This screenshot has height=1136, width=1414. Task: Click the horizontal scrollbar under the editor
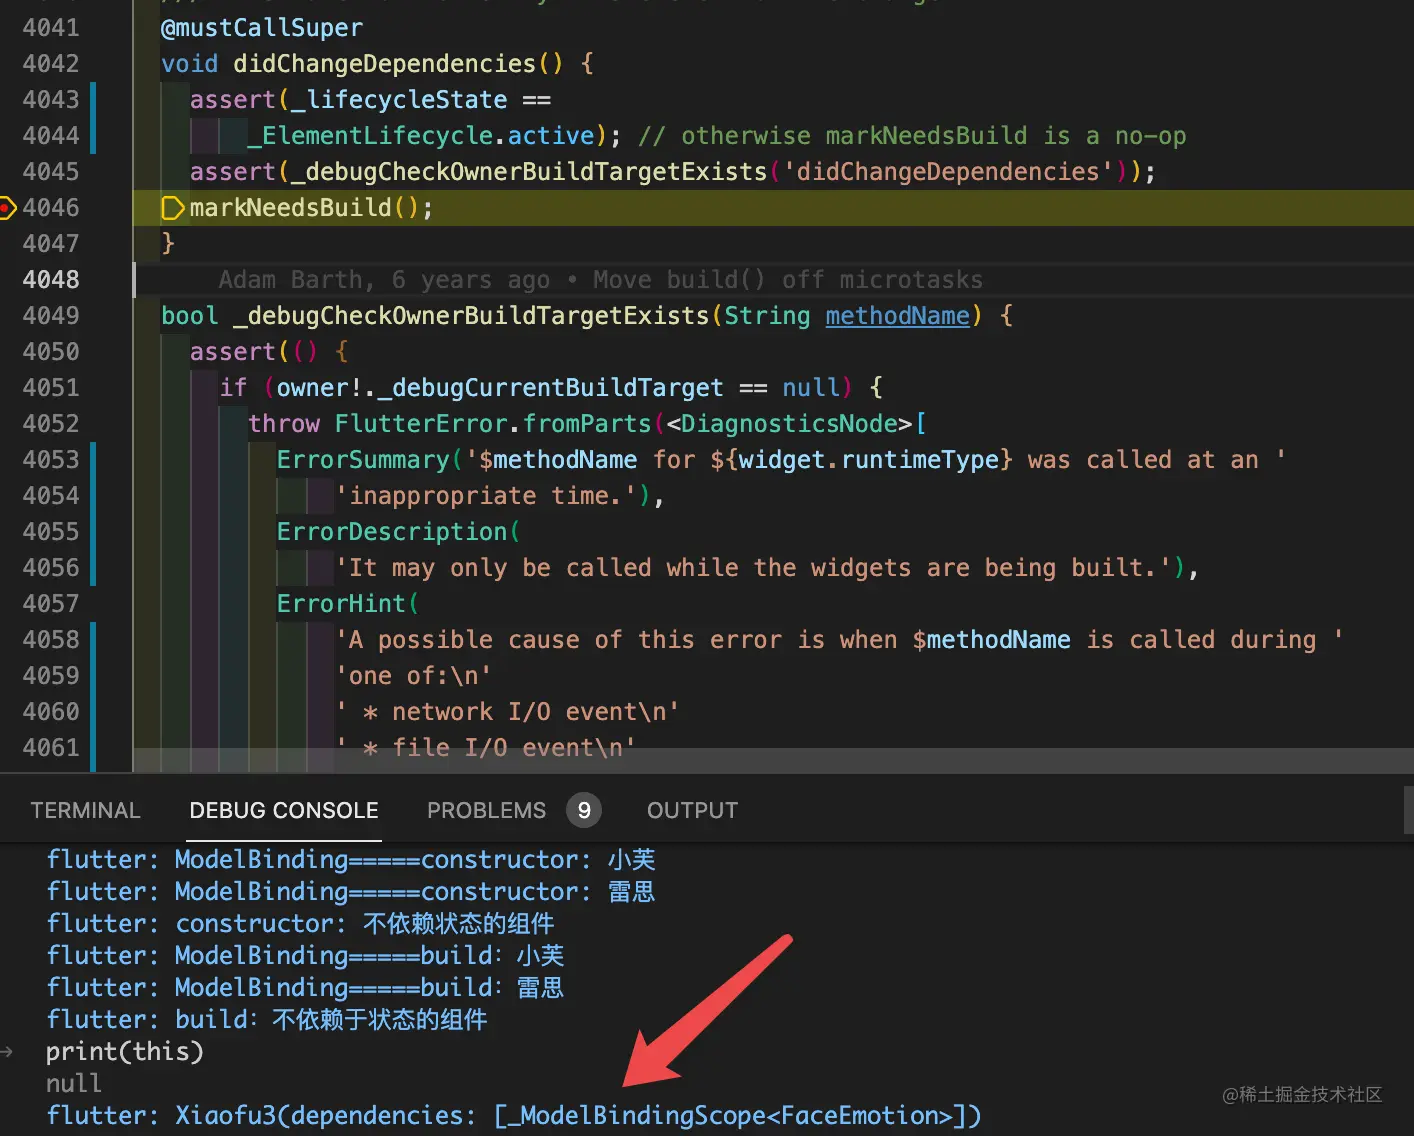tap(773, 759)
